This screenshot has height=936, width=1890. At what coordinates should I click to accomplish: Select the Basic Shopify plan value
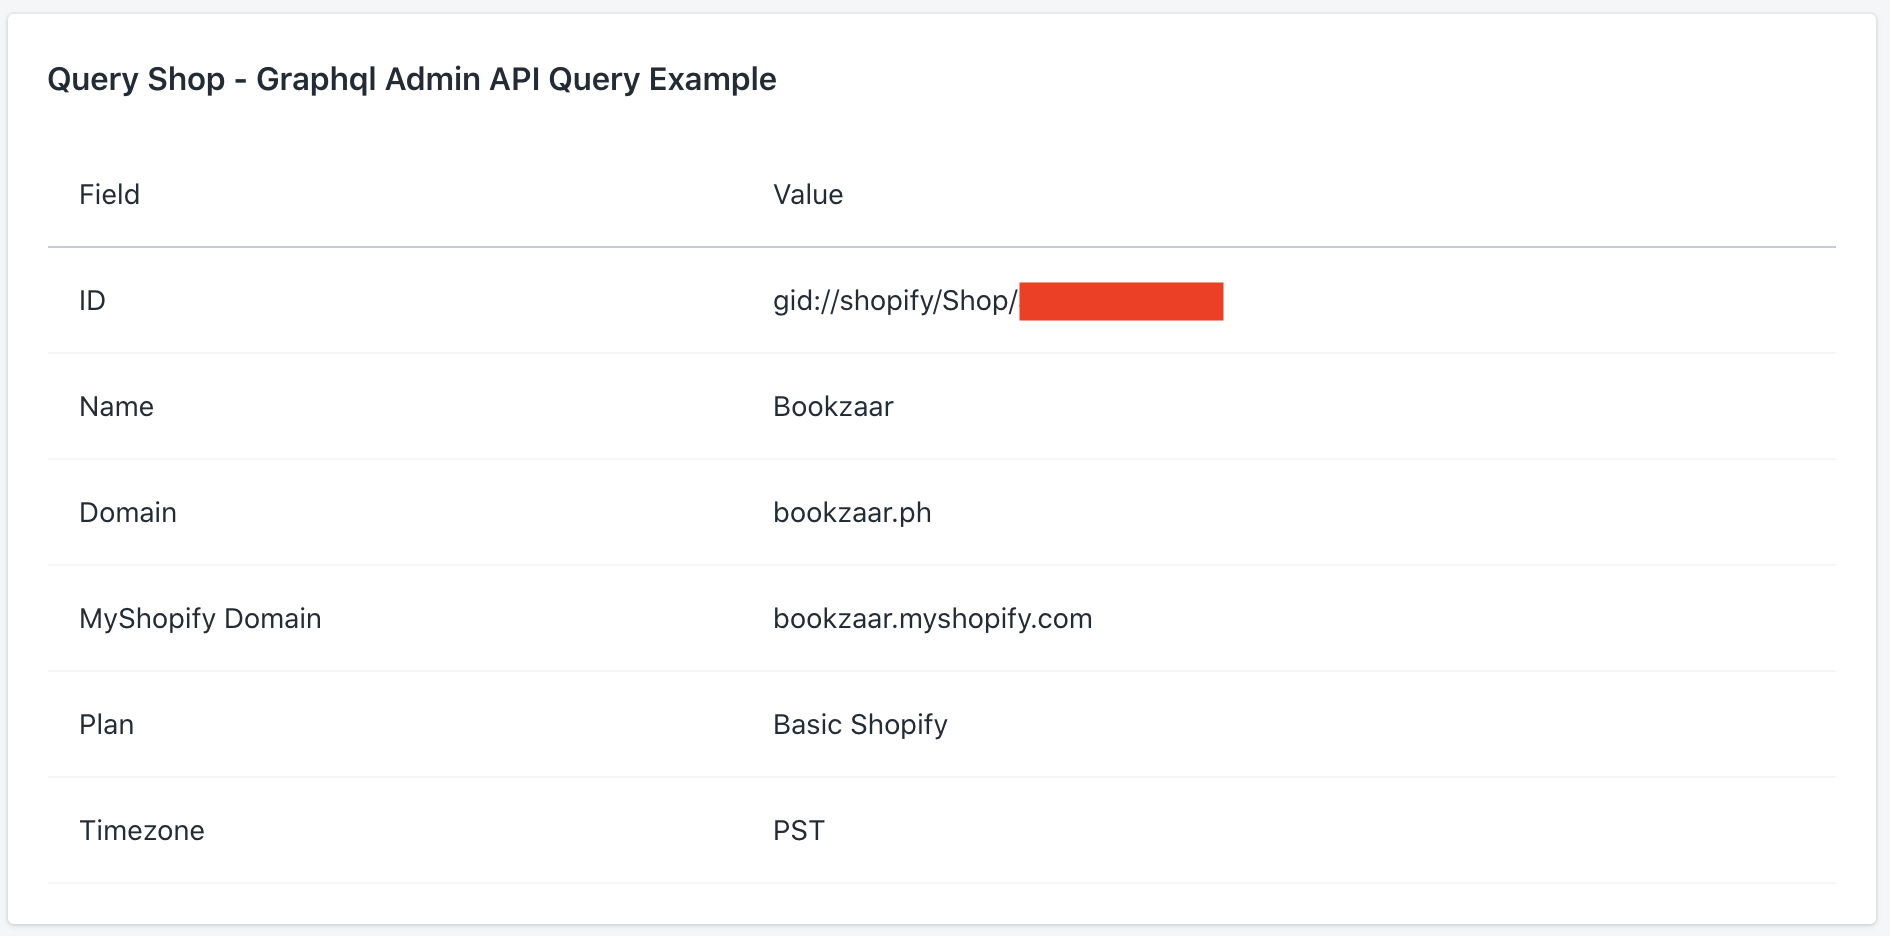click(860, 725)
